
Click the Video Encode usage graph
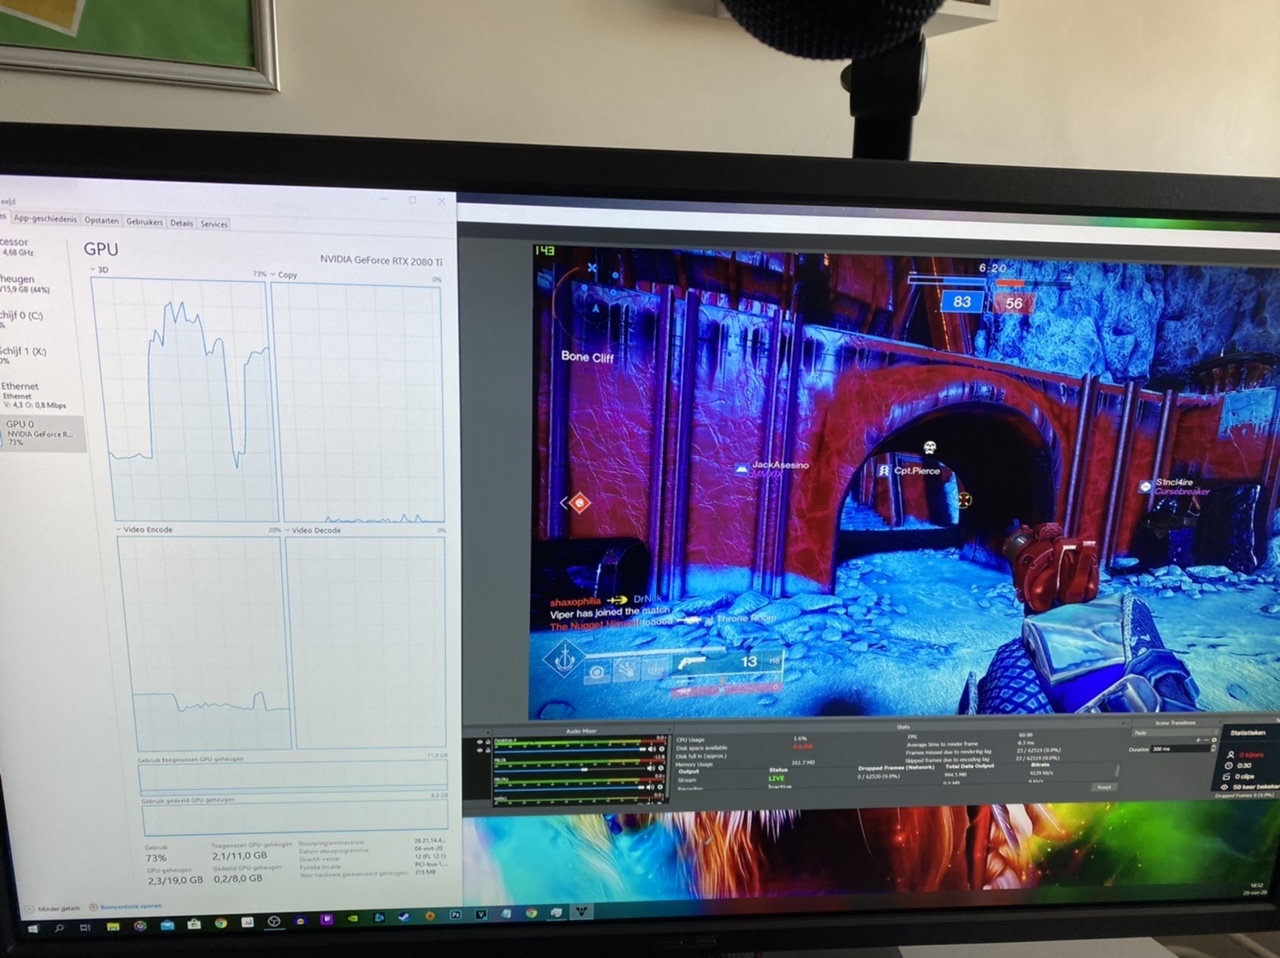[x=204, y=643]
